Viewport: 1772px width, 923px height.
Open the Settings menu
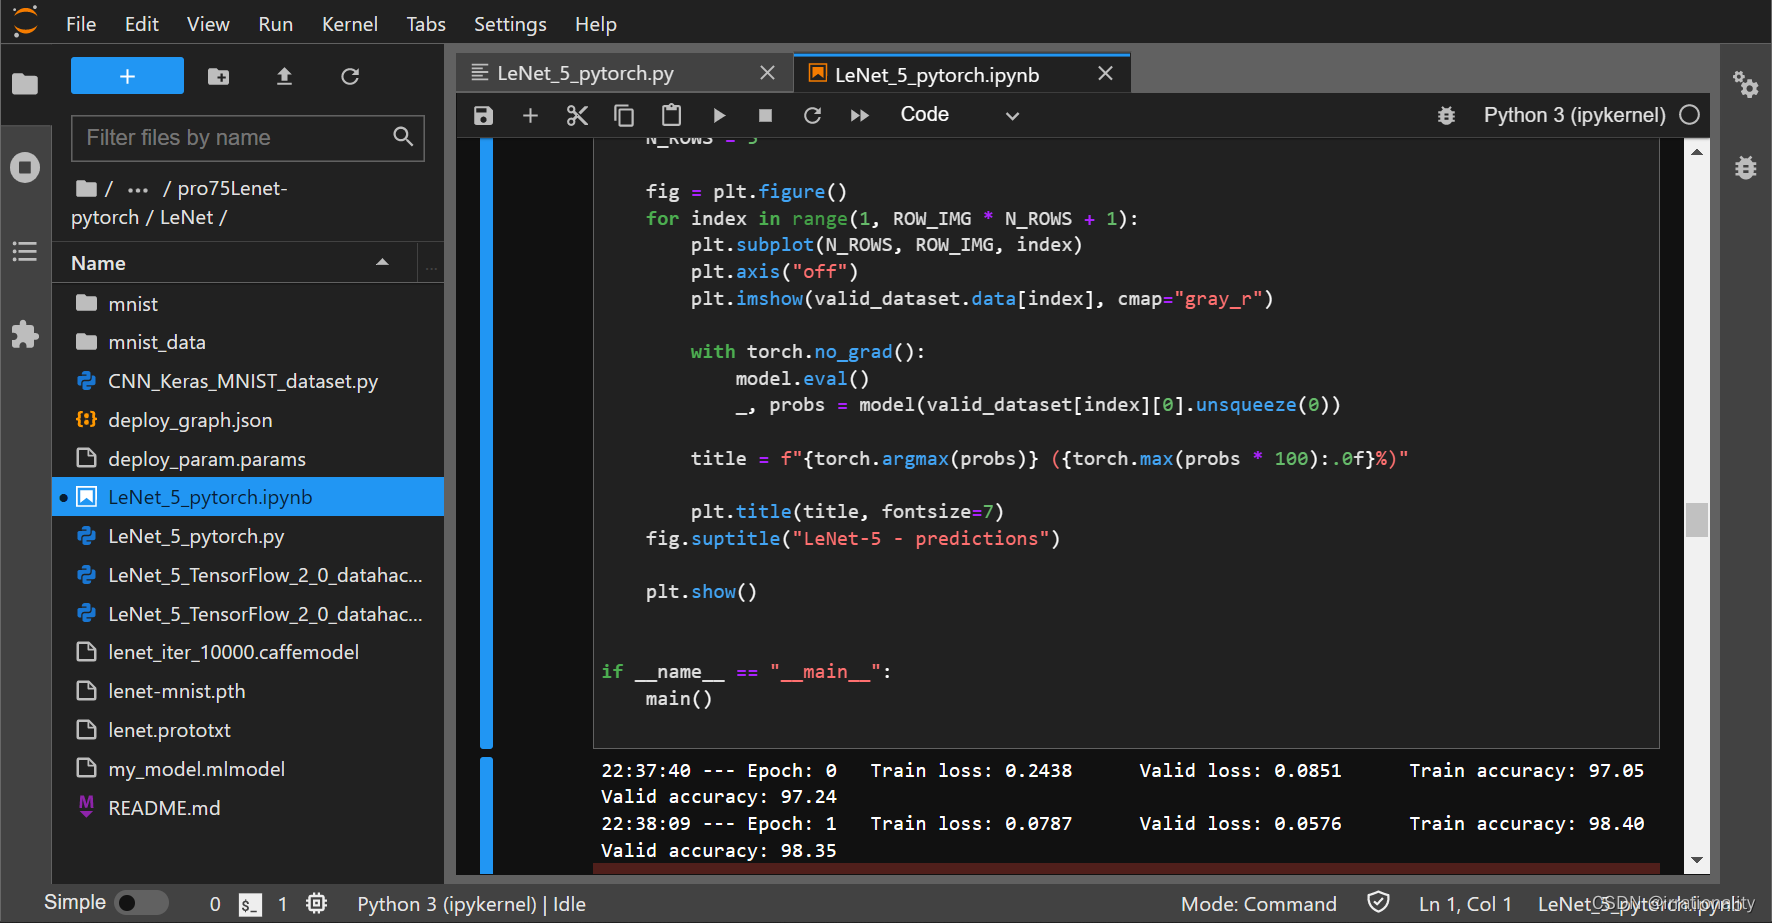pyautogui.click(x=510, y=24)
